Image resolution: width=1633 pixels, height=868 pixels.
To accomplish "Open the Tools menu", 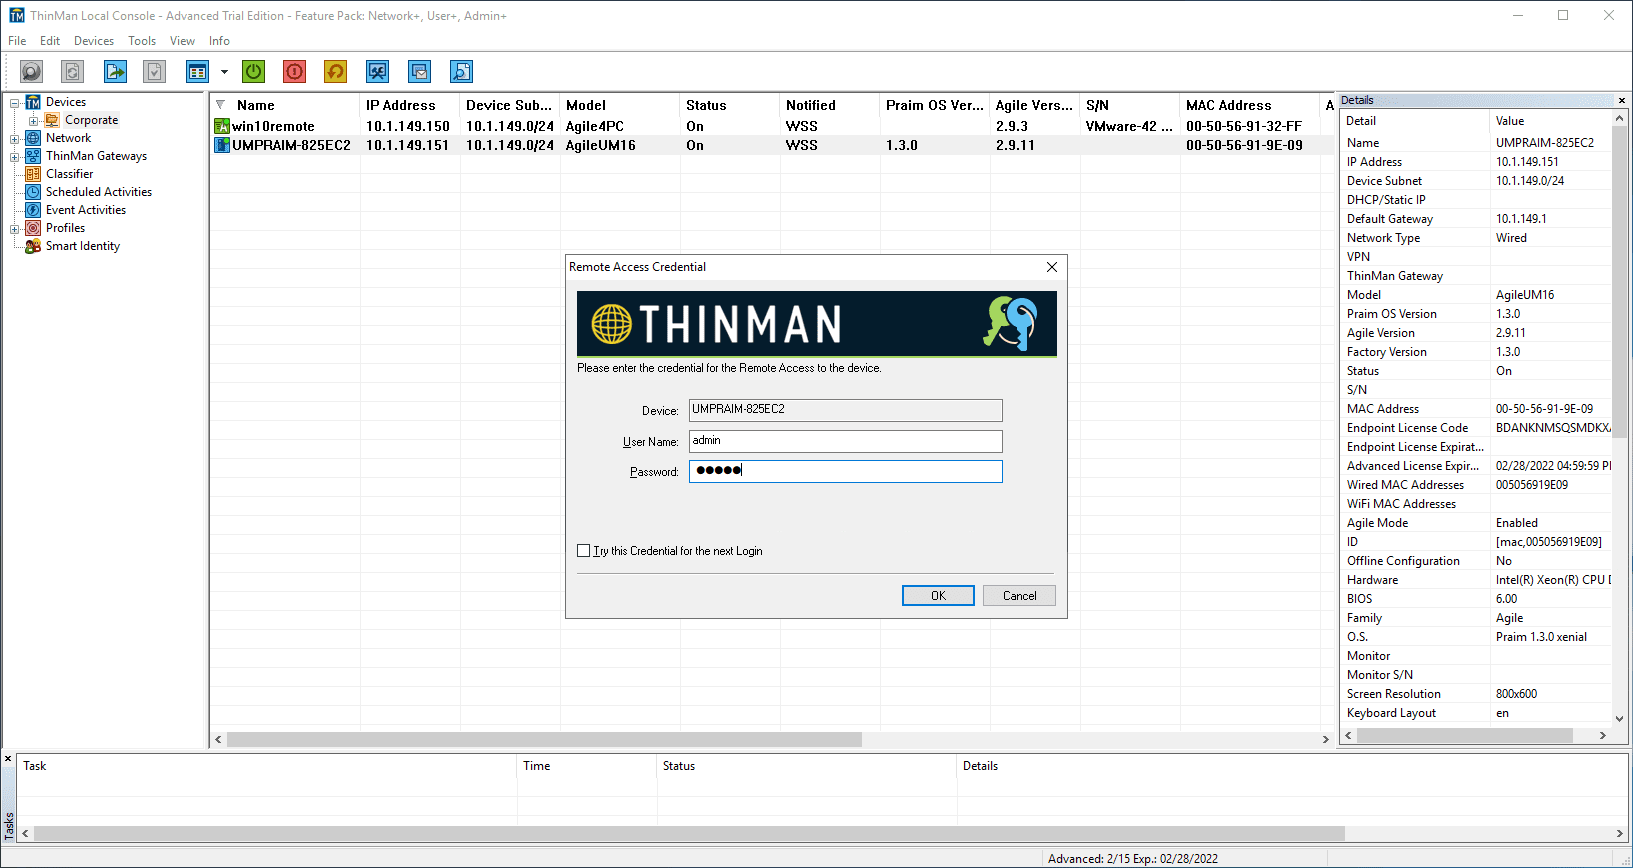I will coord(142,41).
